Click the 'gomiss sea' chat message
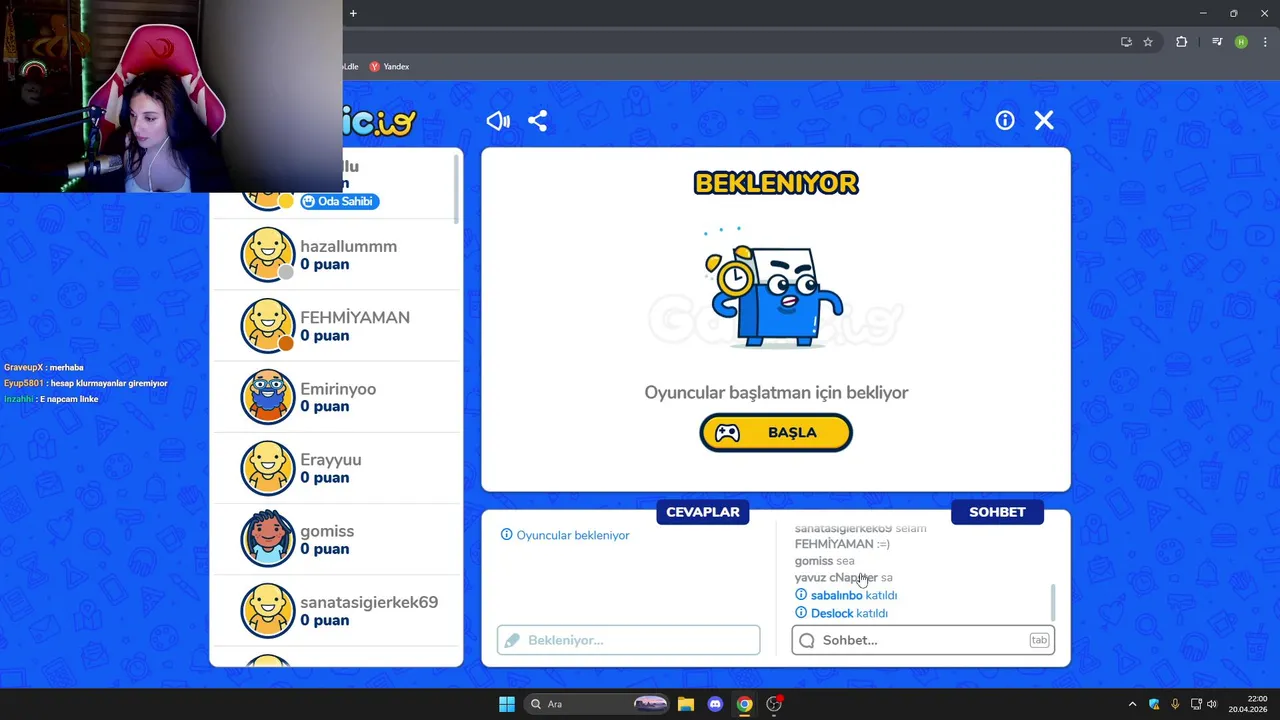Image resolution: width=1280 pixels, height=720 pixels. [x=824, y=561]
